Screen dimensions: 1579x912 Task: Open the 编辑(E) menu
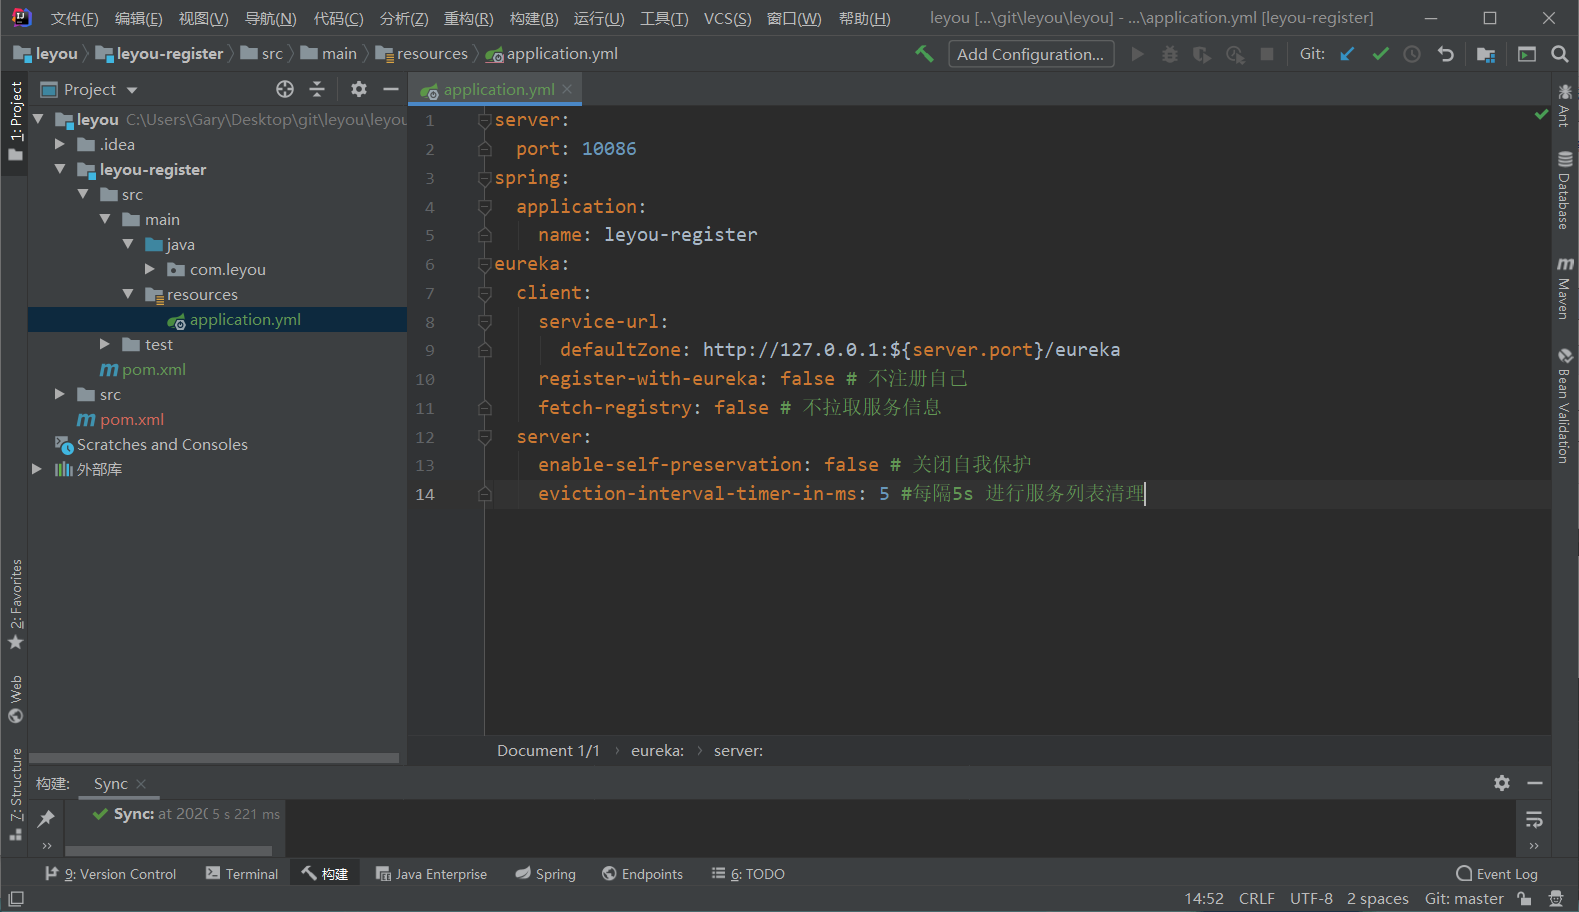138,18
